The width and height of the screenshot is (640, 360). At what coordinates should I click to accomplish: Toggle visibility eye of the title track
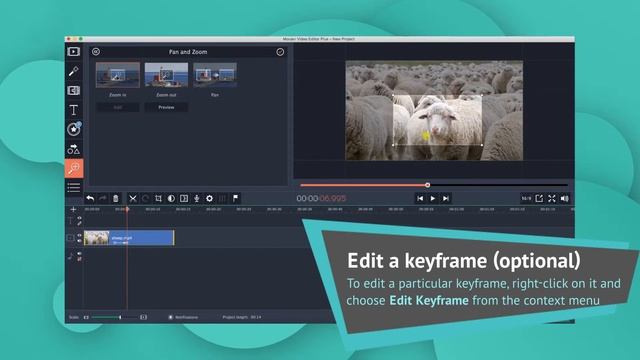coord(79,218)
